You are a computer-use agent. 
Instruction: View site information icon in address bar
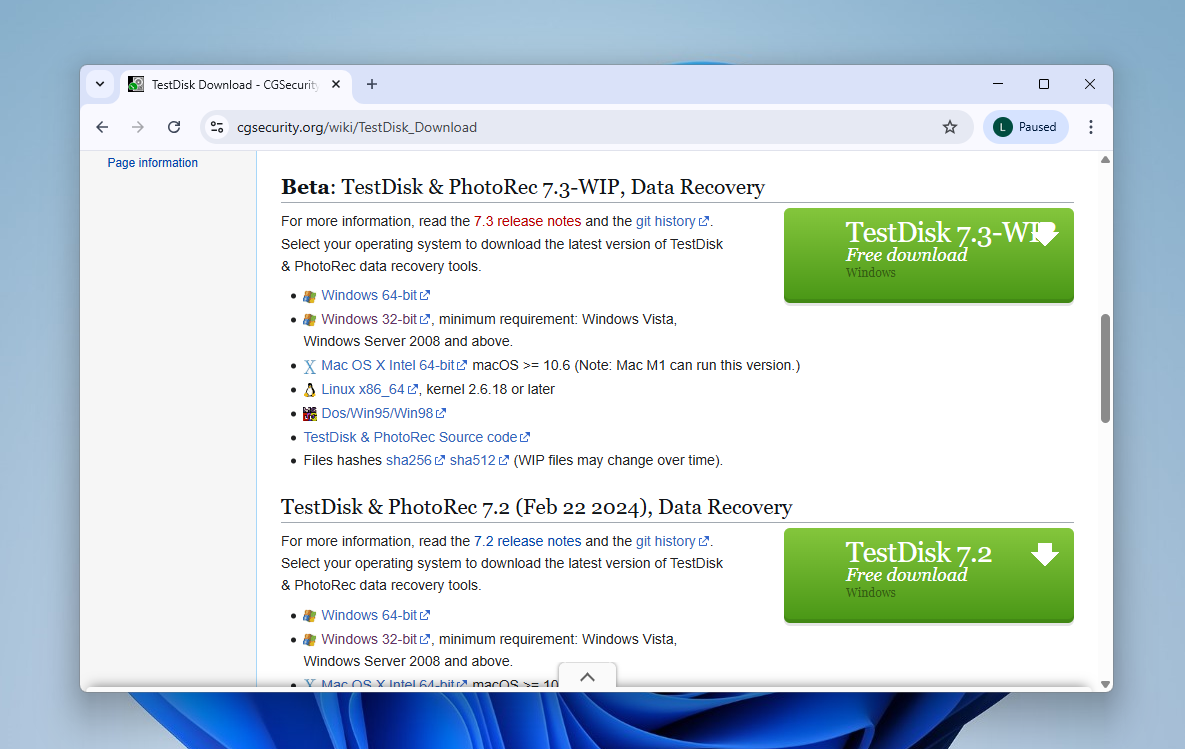(217, 127)
